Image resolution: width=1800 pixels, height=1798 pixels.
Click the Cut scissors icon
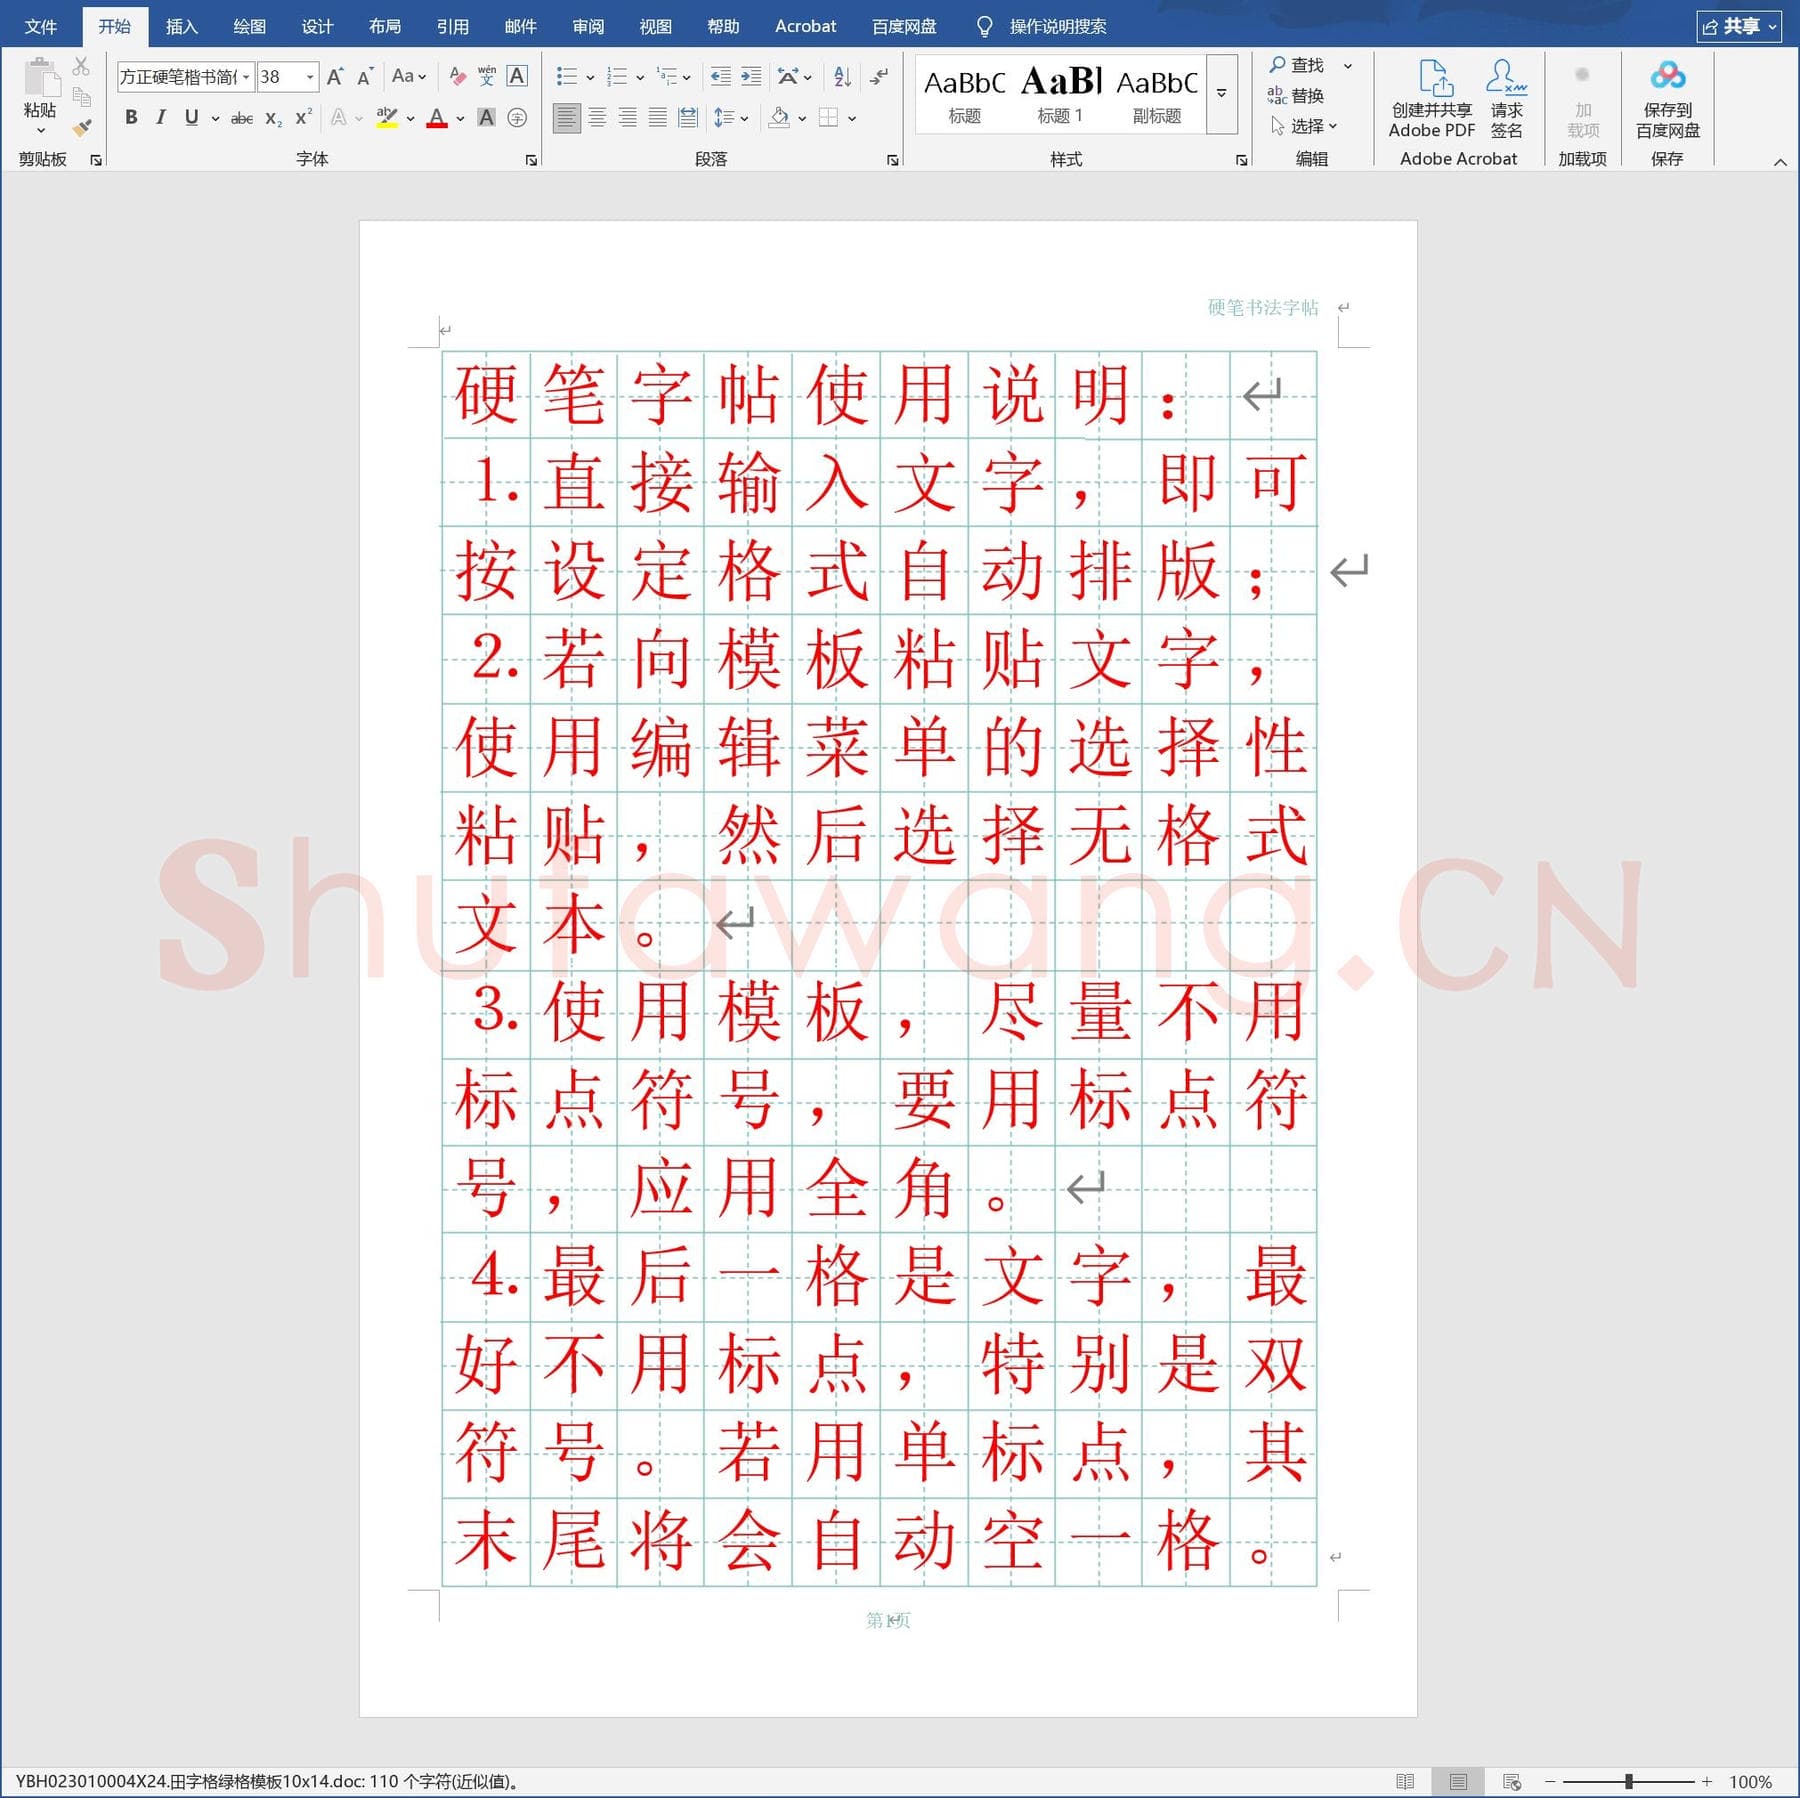click(x=82, y=66)
